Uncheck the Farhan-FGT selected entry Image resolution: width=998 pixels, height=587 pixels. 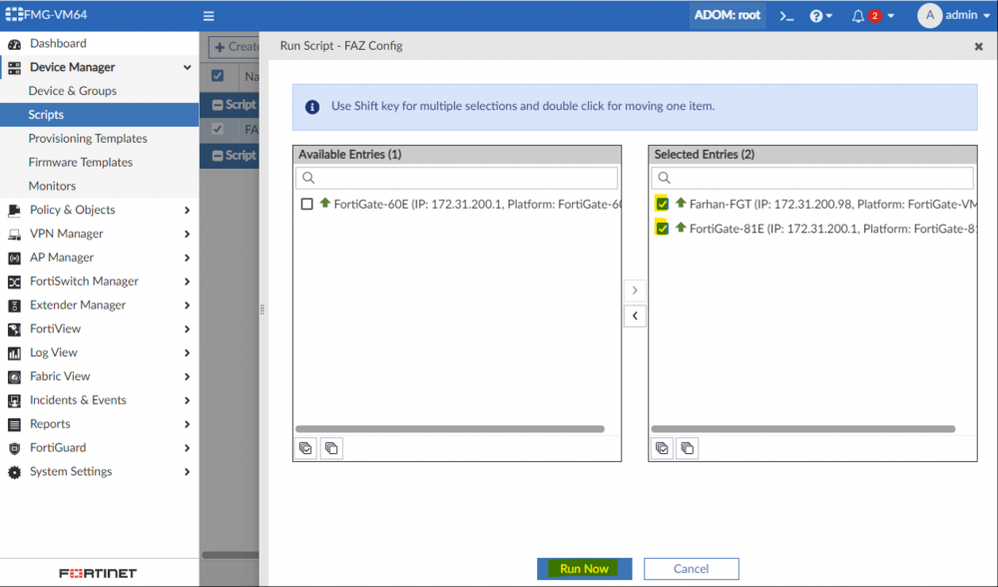click(662, 204)
